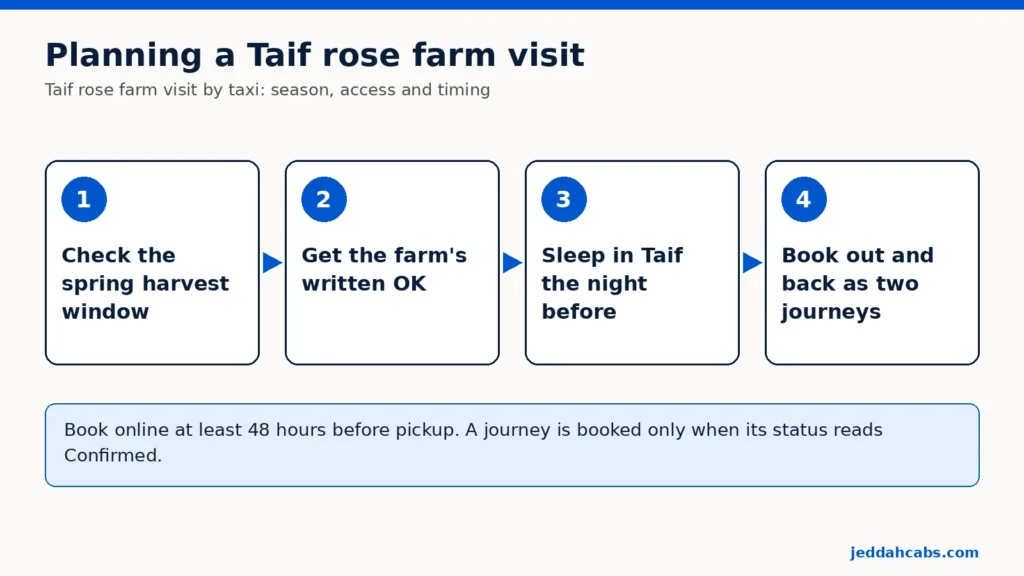Click the subtitle about season, access and timing
Viewport: 1024px width, 576px height.
(x=267, y=89)
